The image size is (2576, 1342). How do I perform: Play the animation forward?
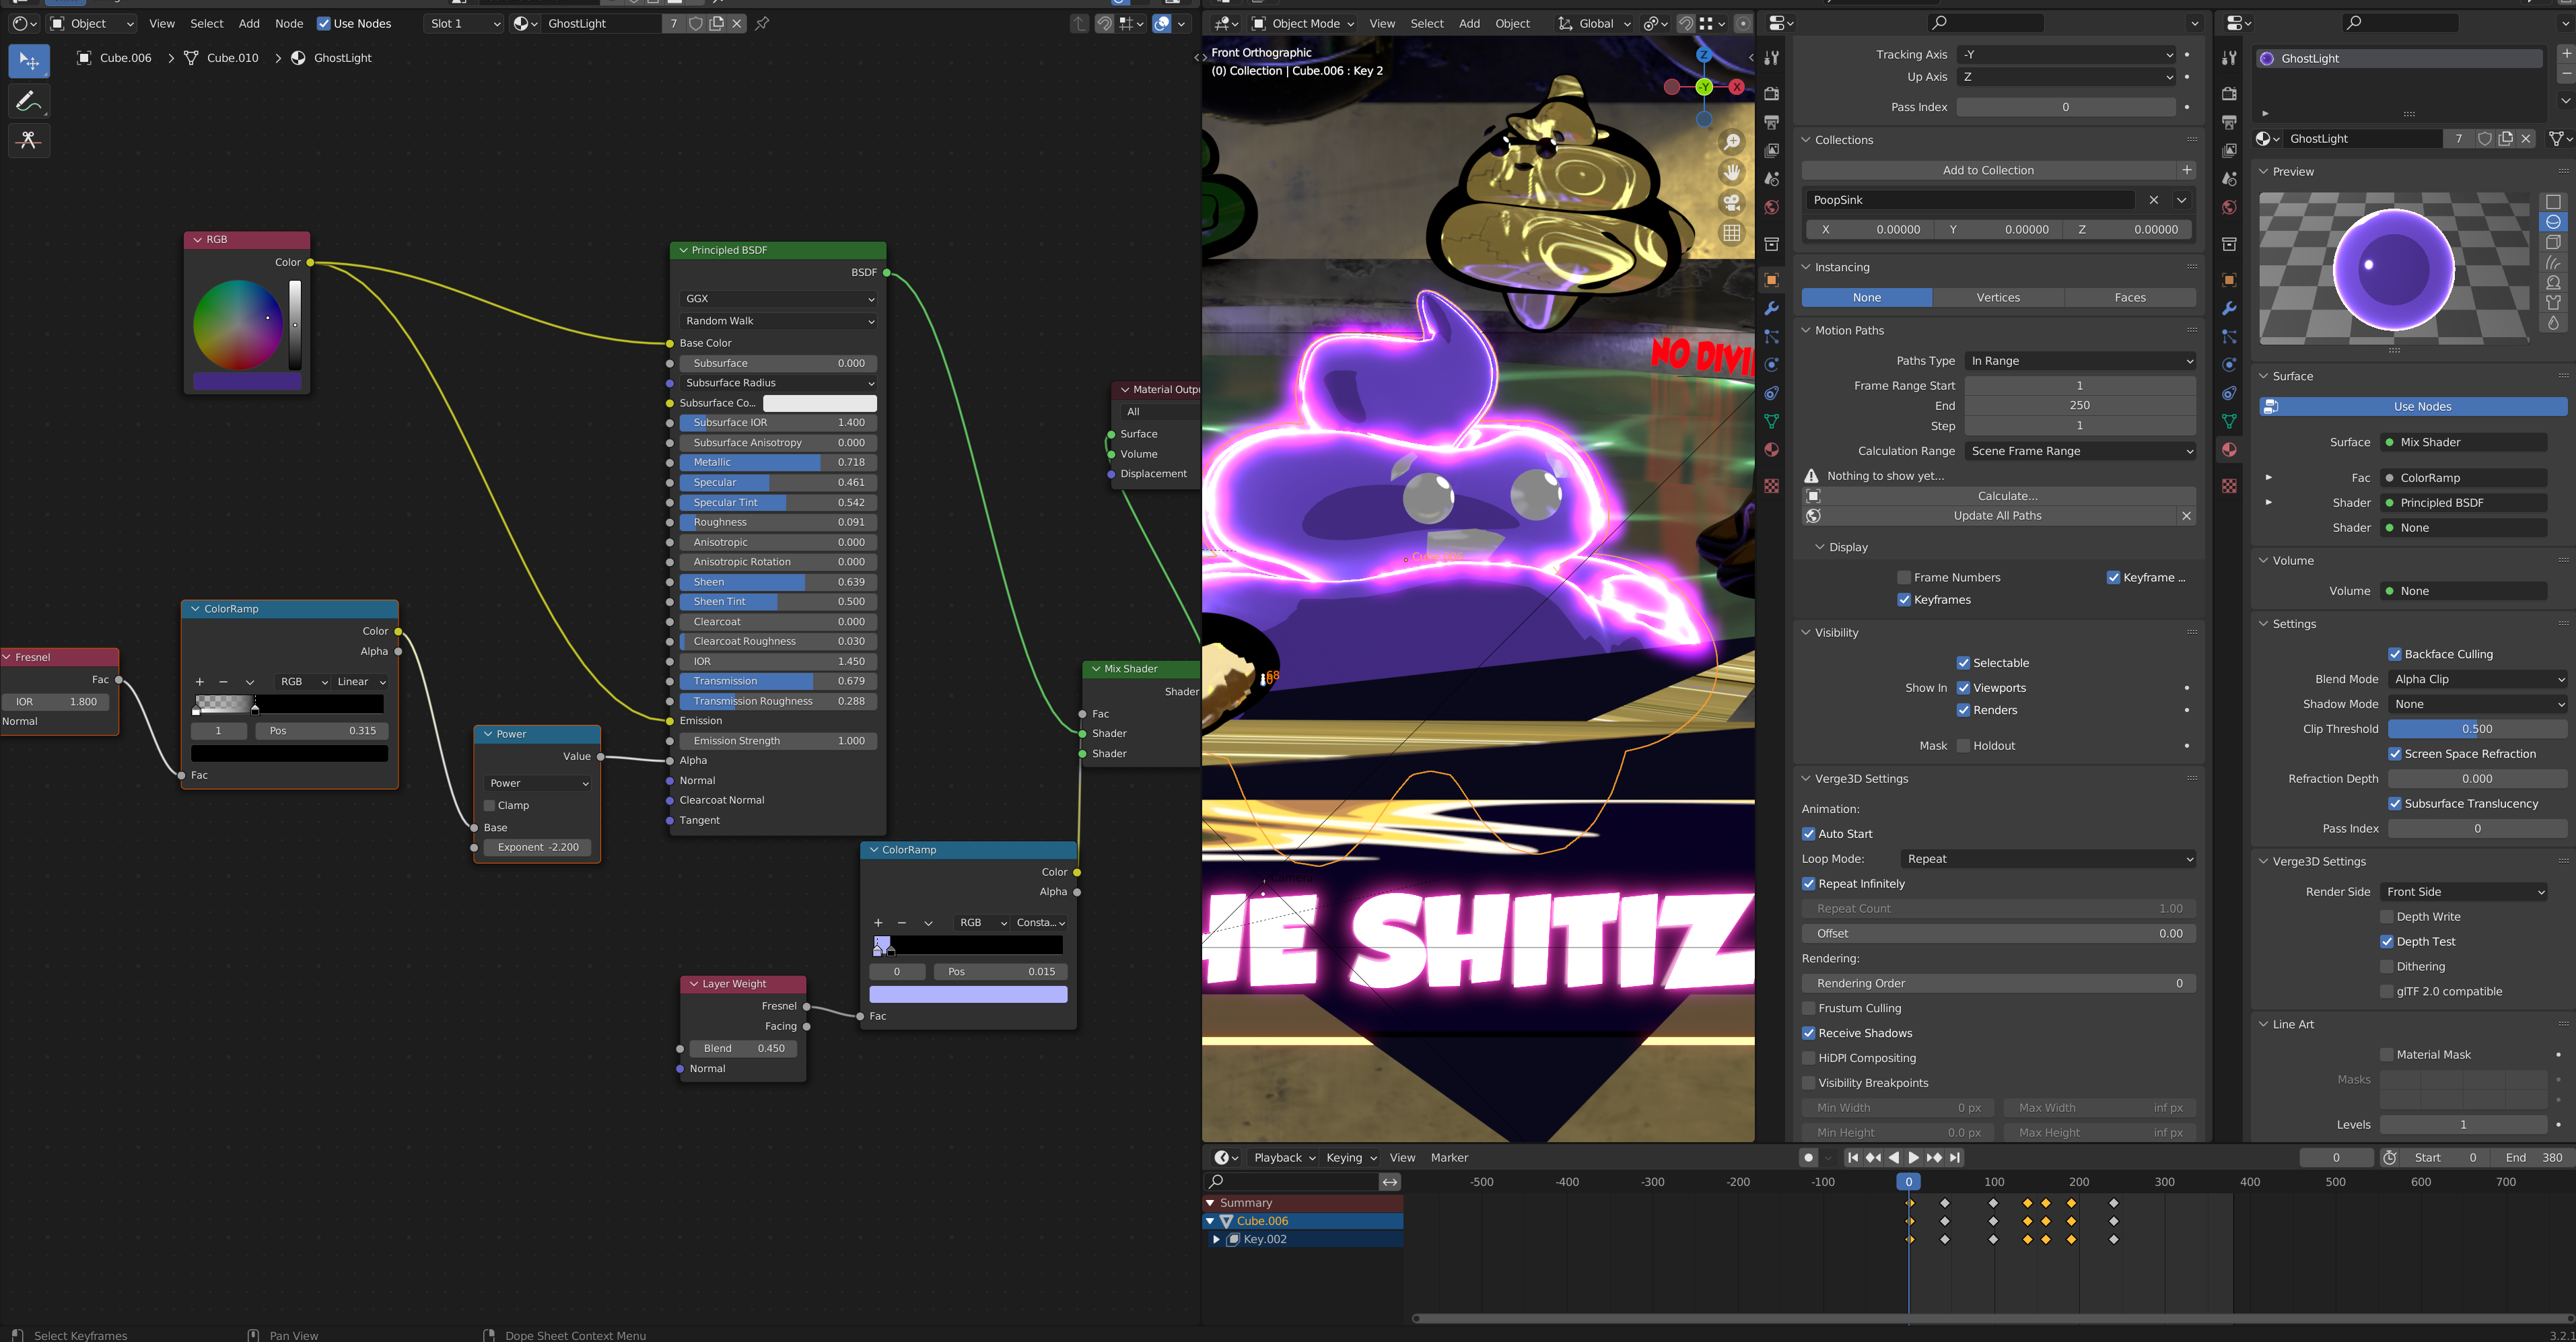[x=1913, y=1157]
